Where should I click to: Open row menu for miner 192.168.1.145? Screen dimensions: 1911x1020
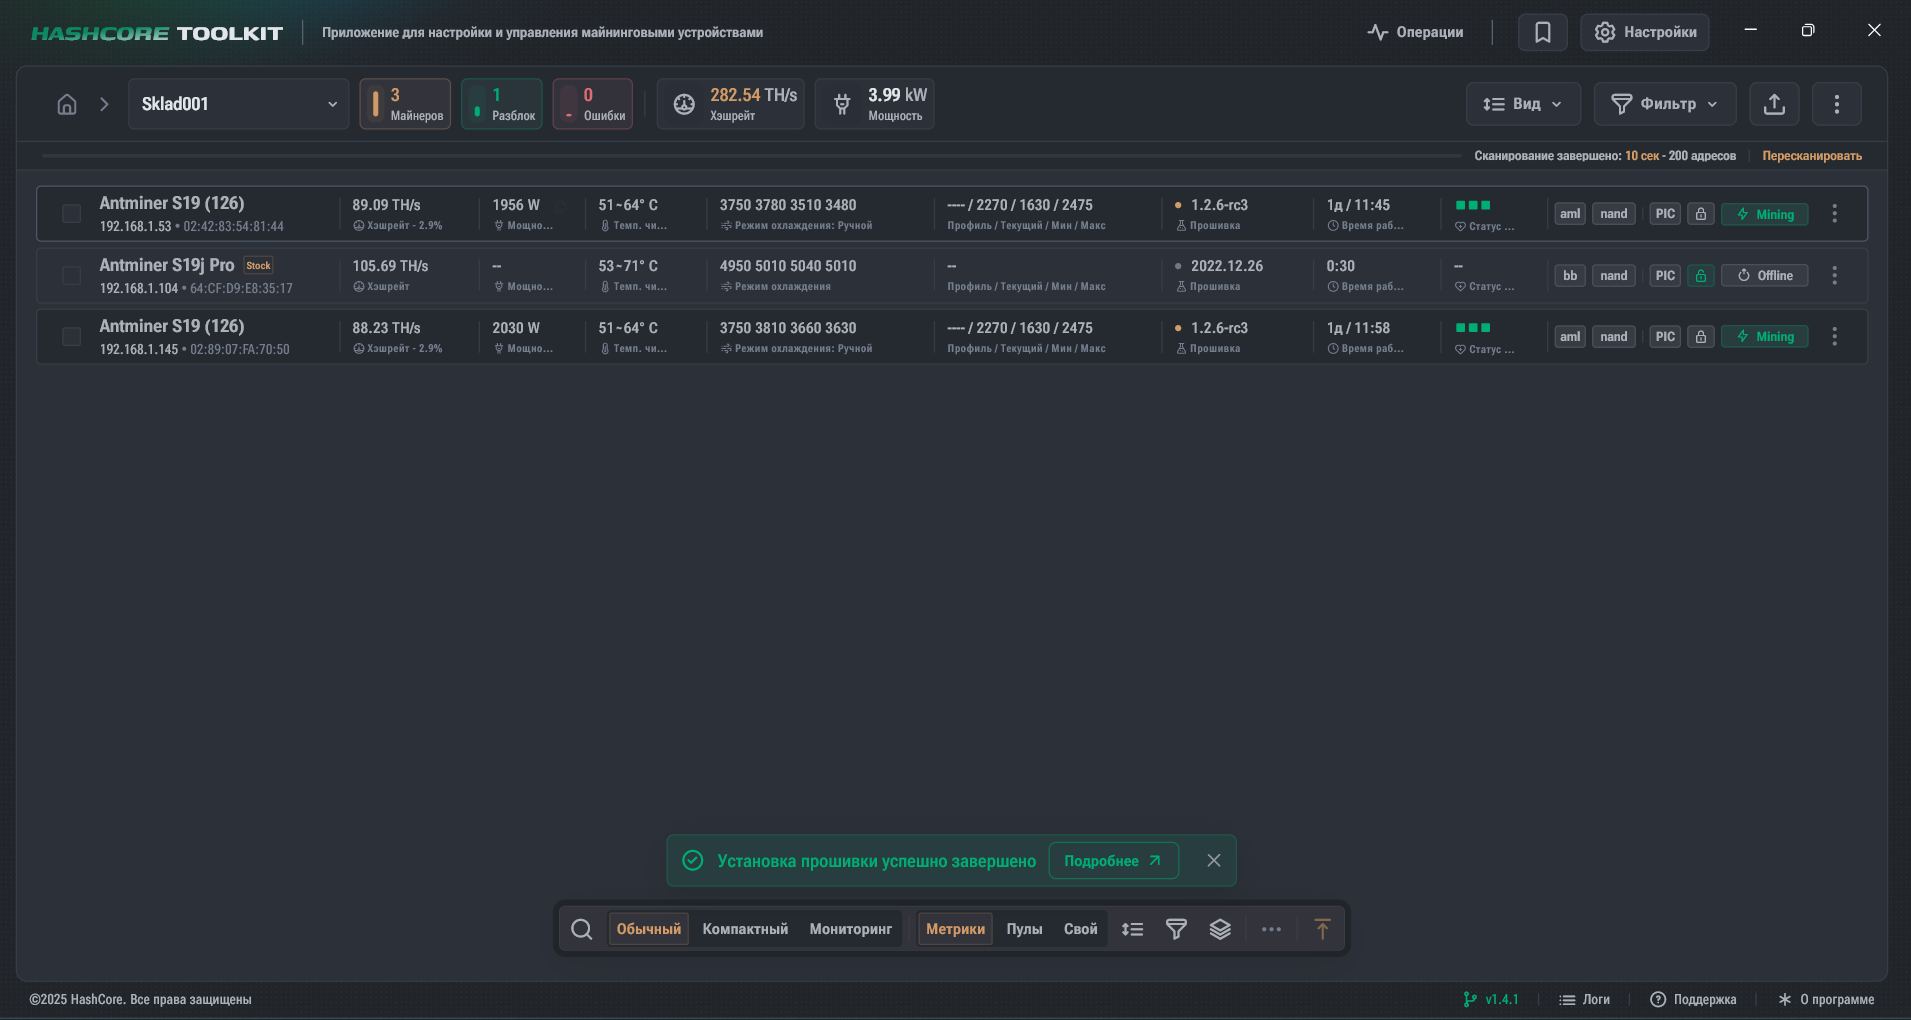(1835, 337)
